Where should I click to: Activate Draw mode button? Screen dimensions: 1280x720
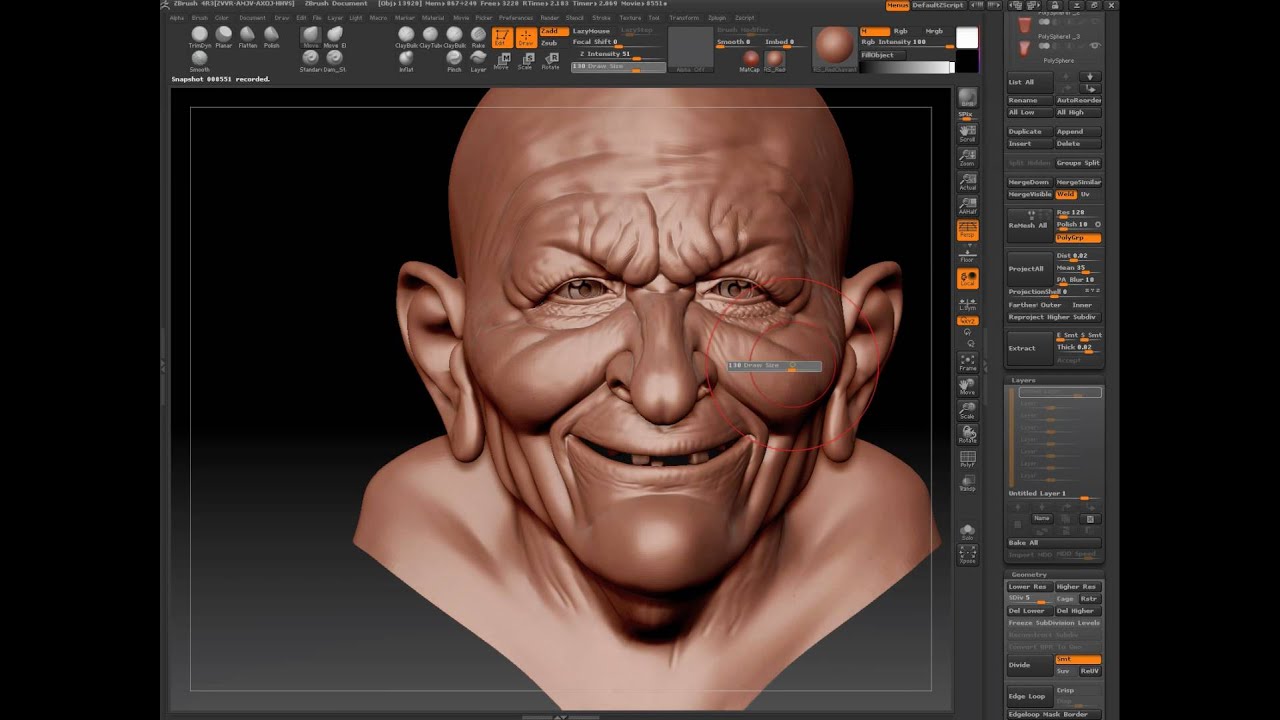[525, 37]
